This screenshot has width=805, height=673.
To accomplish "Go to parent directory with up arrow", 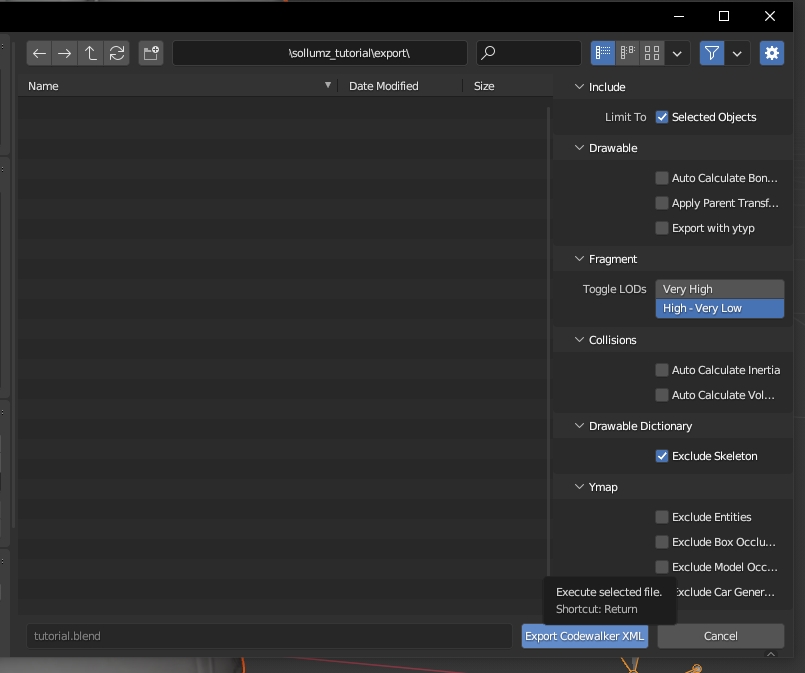I will click(91, 53).
